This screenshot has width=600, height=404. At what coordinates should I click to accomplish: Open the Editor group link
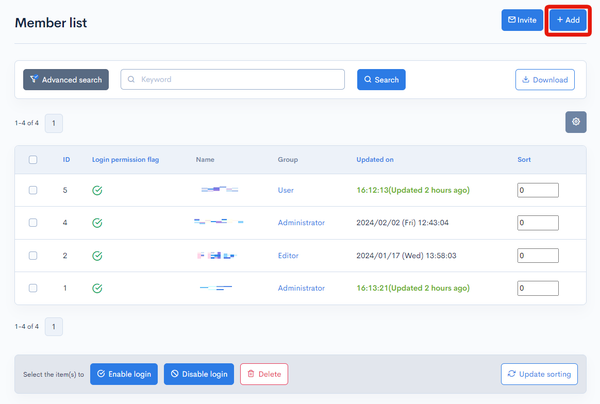[288, 256]
